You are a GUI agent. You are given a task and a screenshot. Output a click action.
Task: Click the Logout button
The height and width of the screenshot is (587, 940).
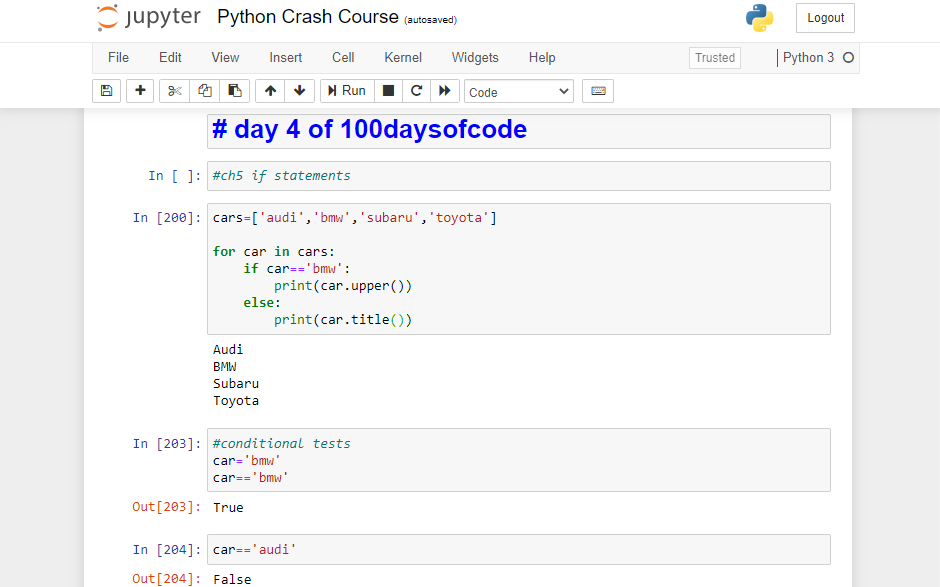pos(825,18)
